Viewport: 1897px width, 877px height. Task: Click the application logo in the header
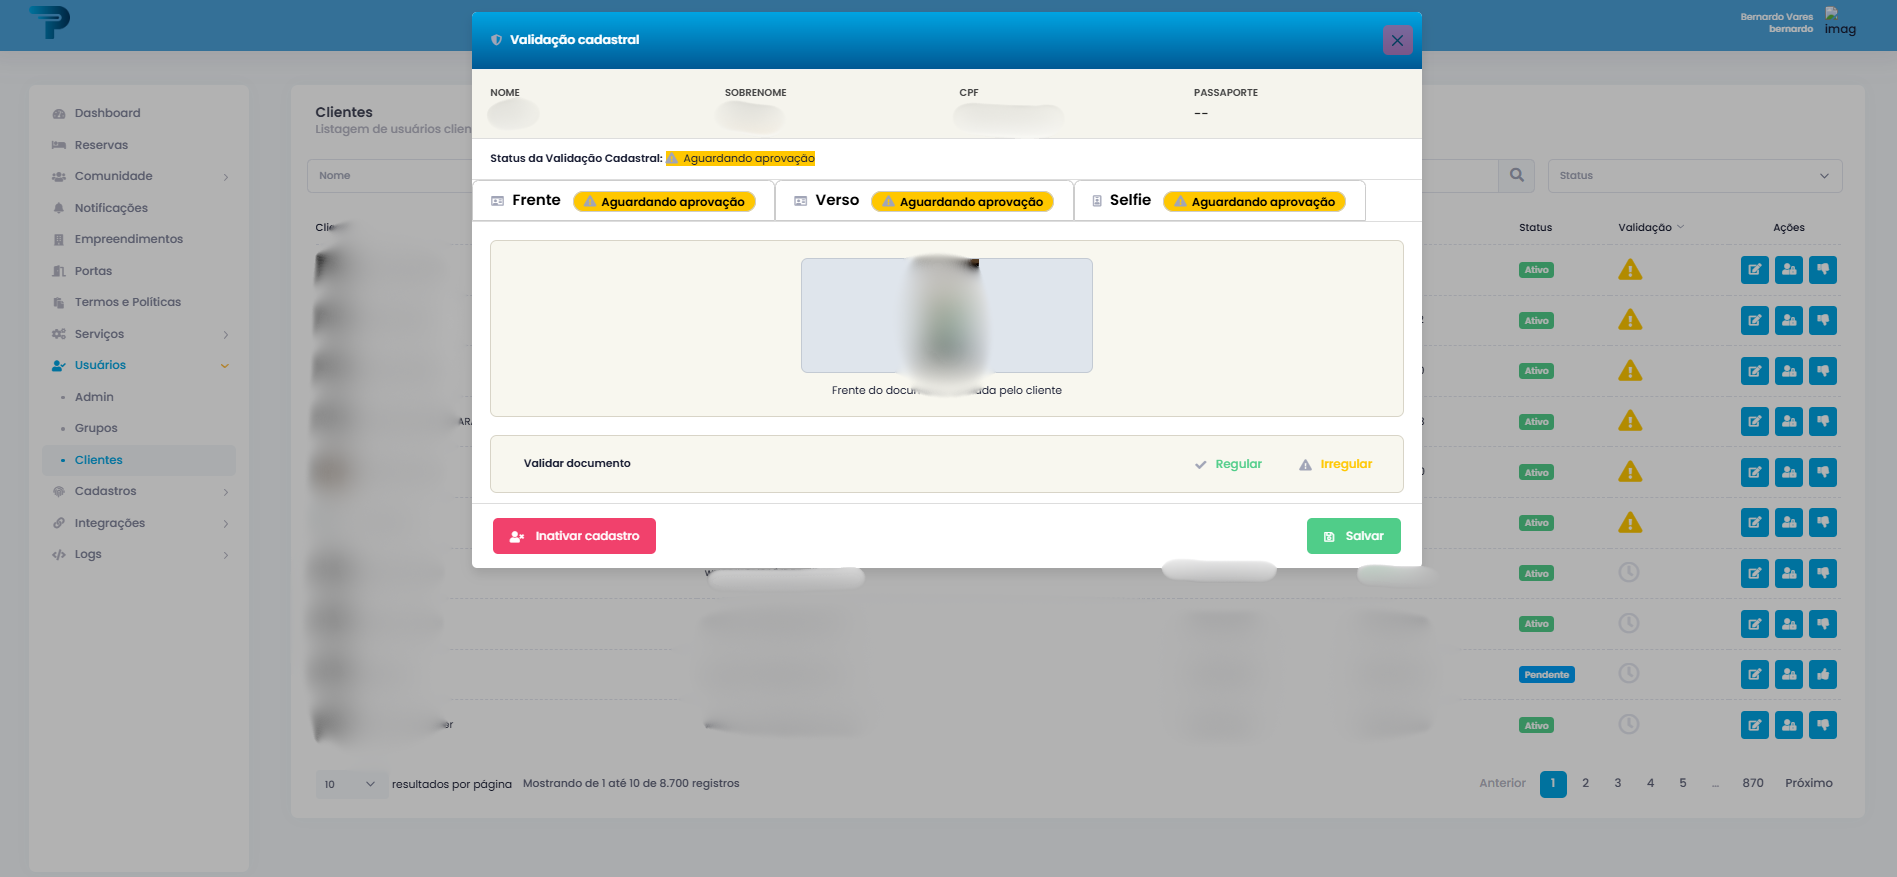pos(49,22)
